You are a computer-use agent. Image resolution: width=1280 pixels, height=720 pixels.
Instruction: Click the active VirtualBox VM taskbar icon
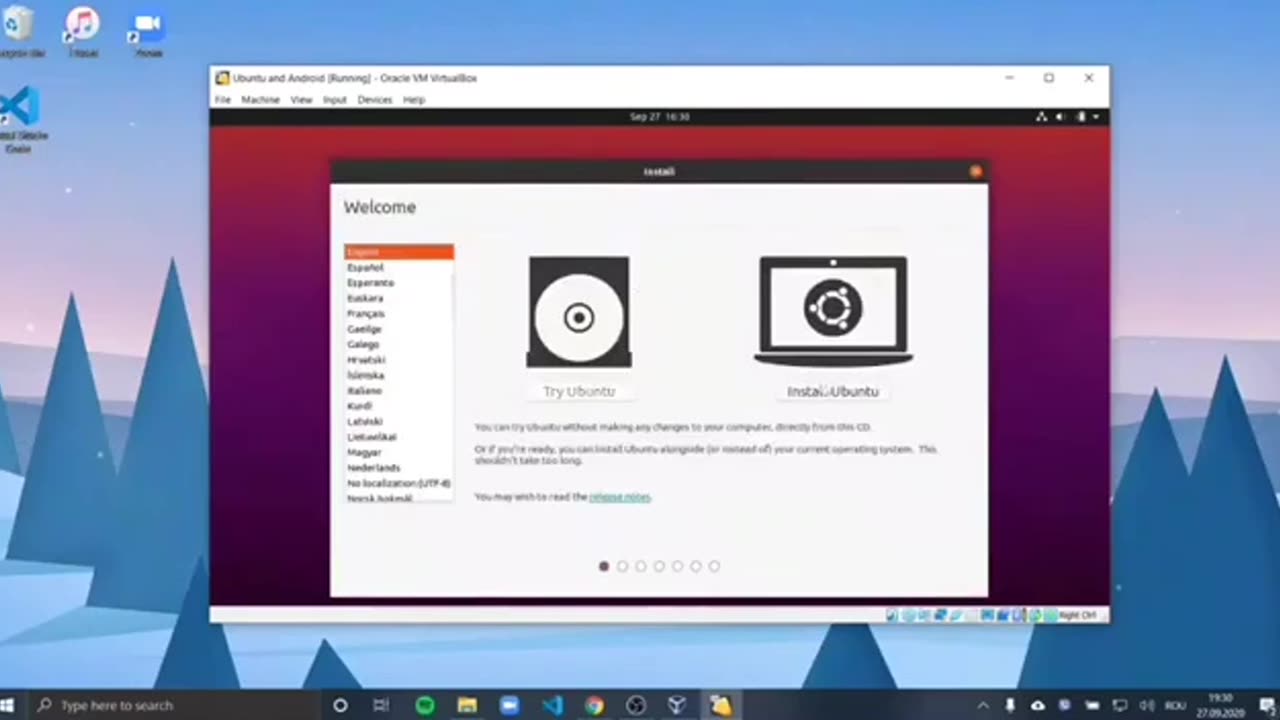(720, 705)
